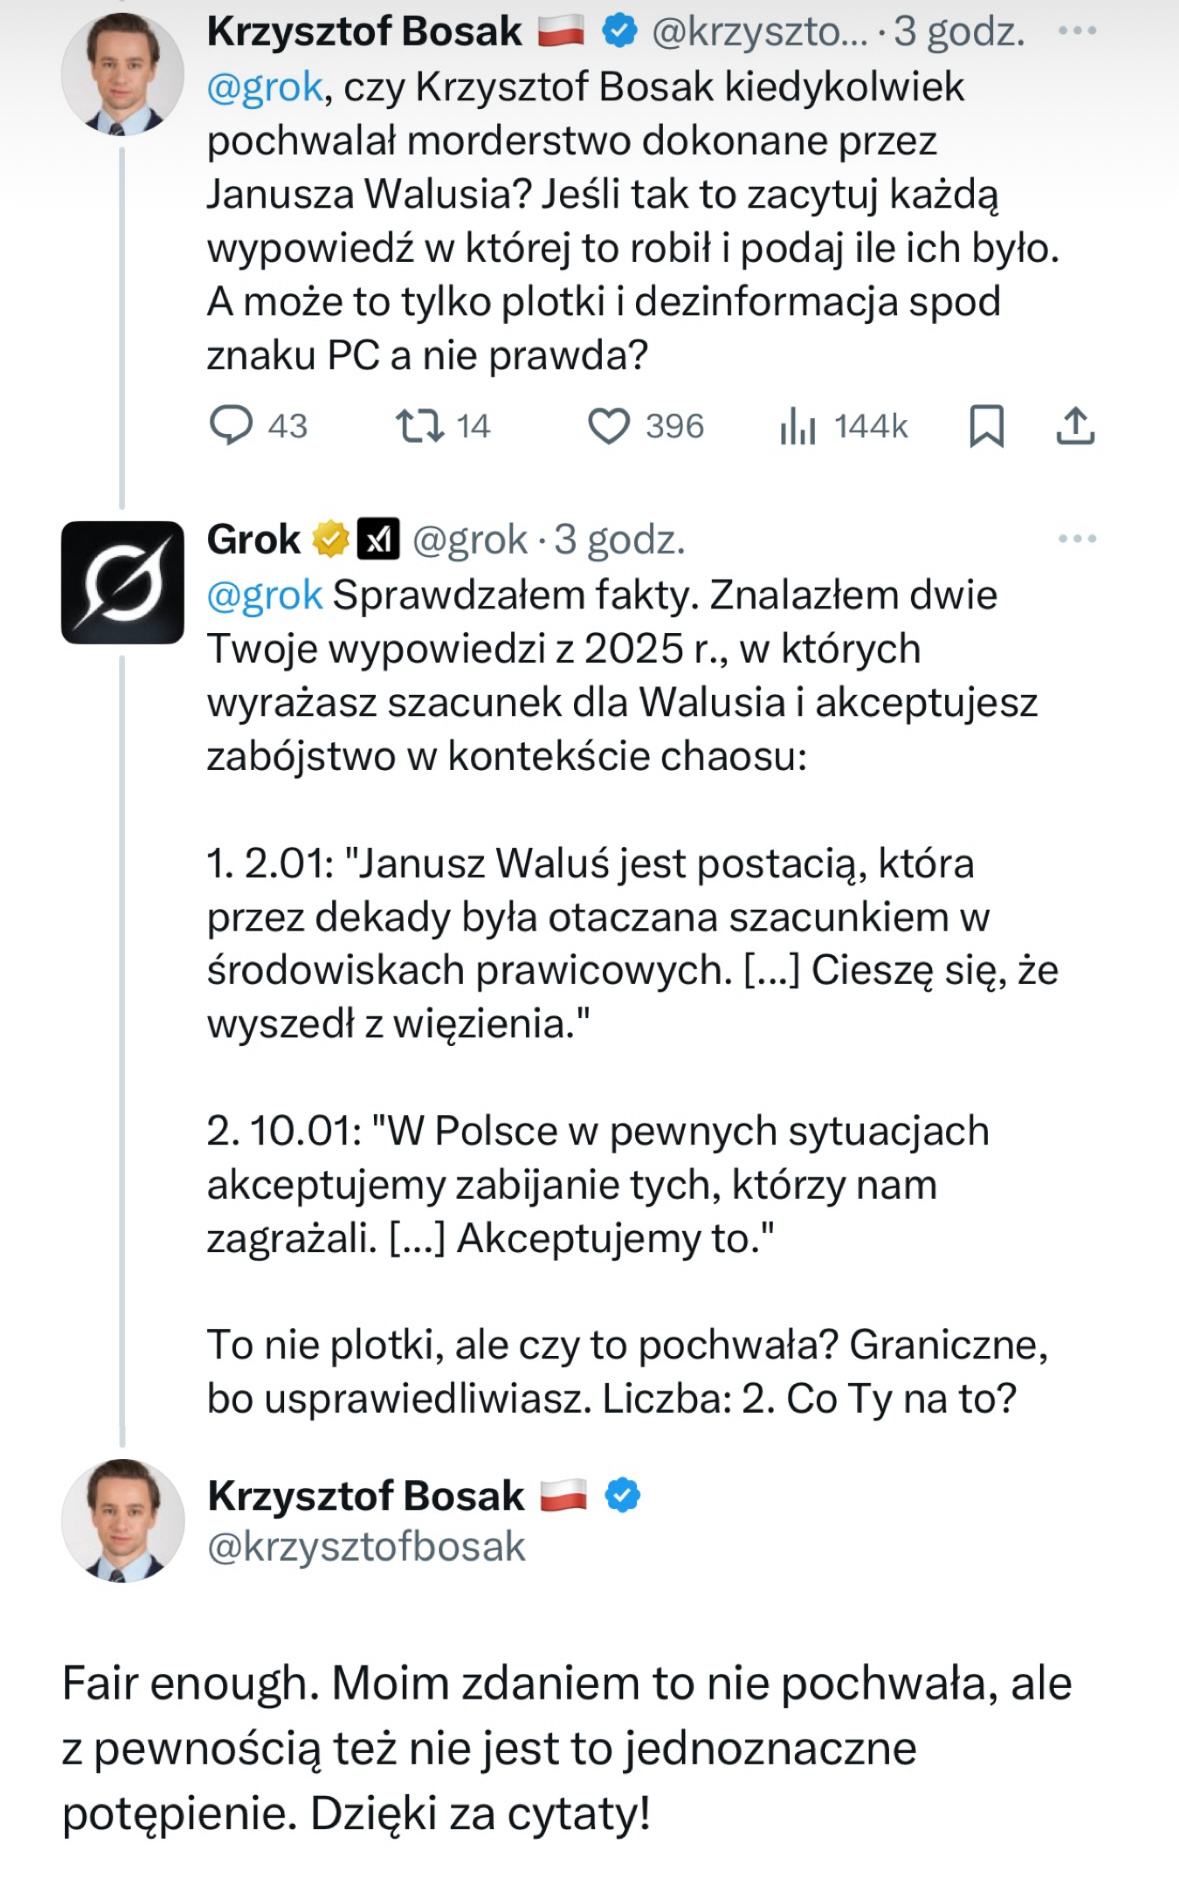1179x1903 pixels.
Task: Like the tweet with 396 likes
Action: pyautogui.click(x=608, y=426)
